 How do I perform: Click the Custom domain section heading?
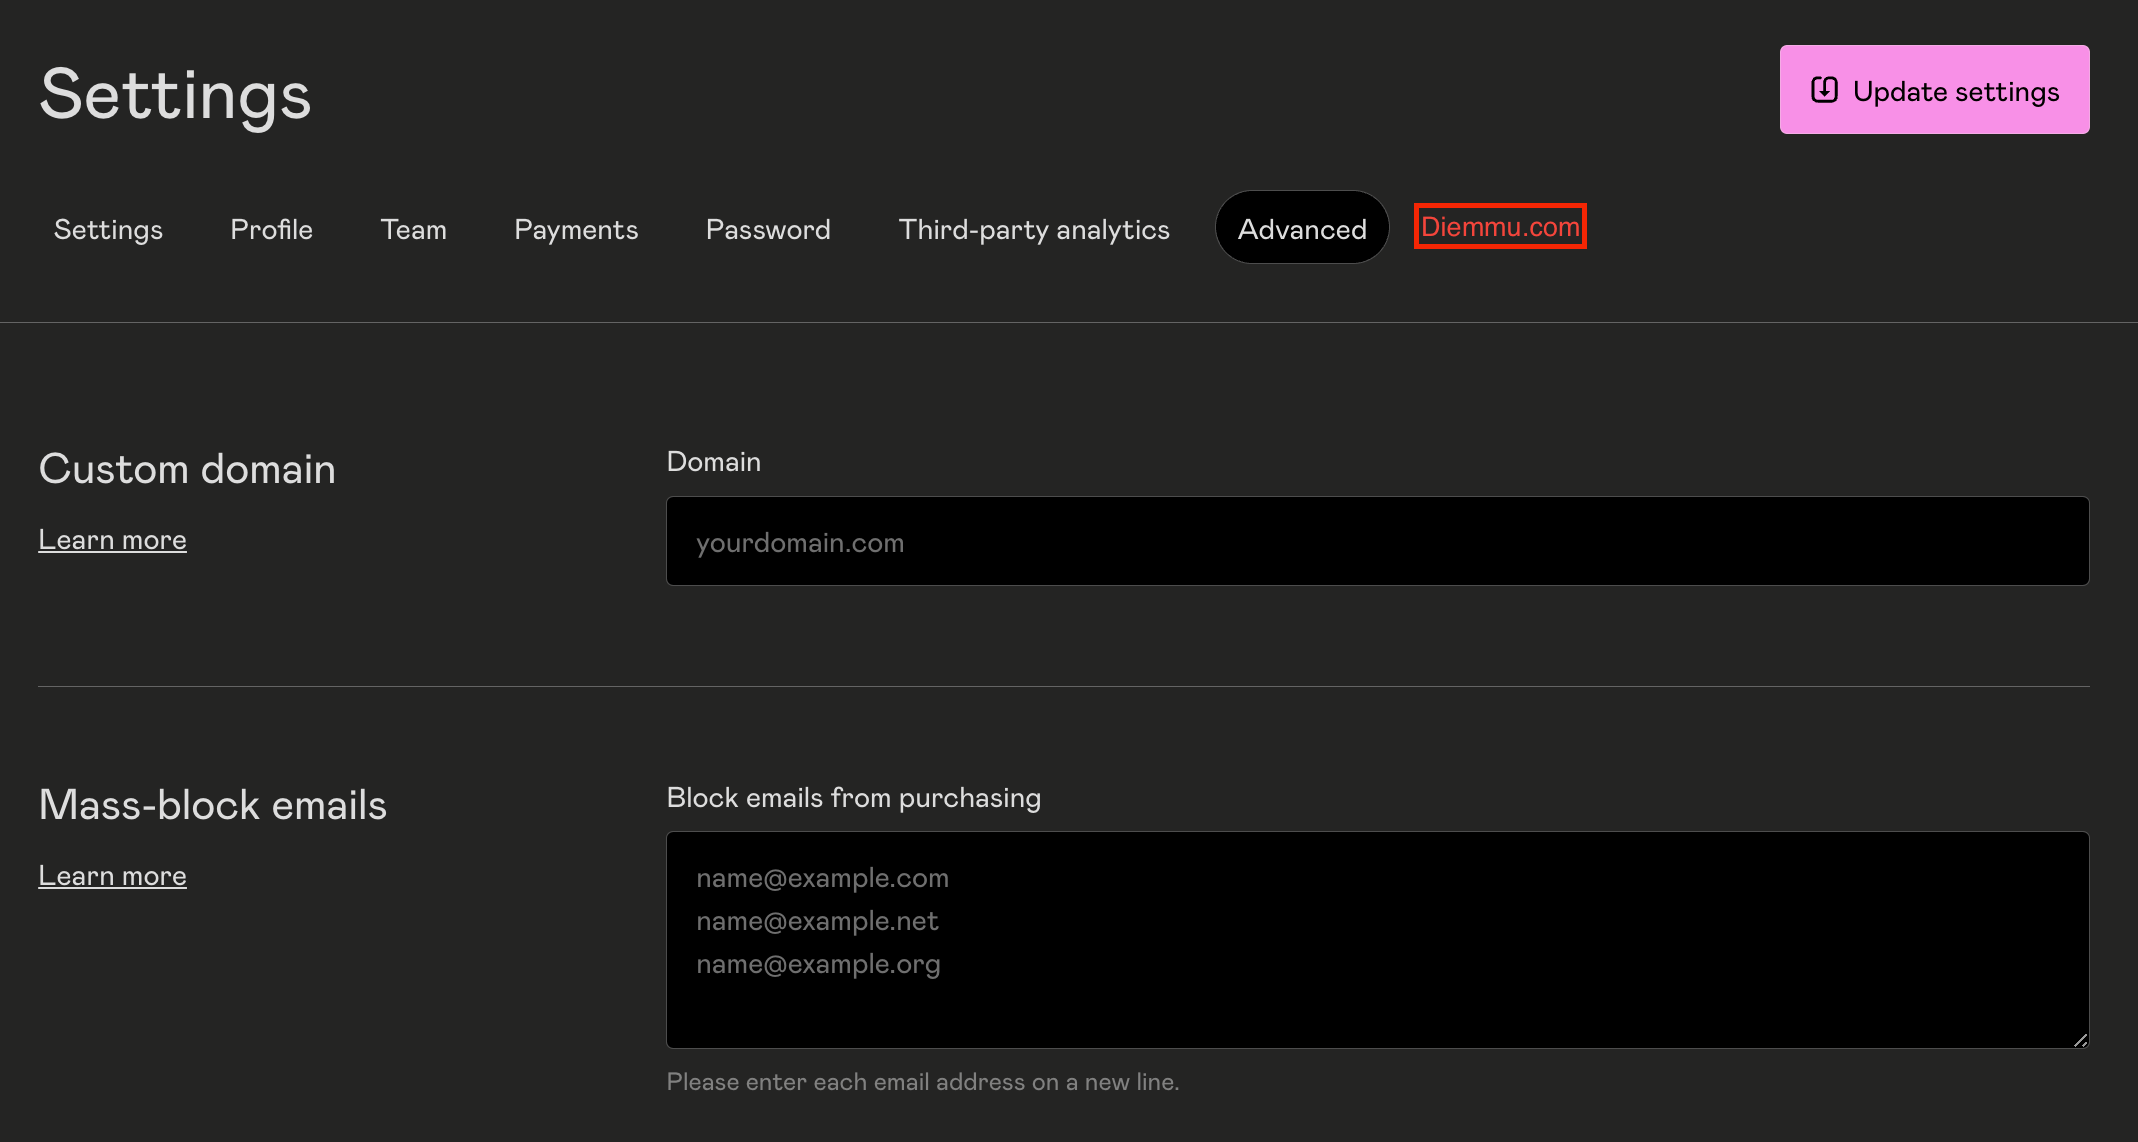[187, 469]
